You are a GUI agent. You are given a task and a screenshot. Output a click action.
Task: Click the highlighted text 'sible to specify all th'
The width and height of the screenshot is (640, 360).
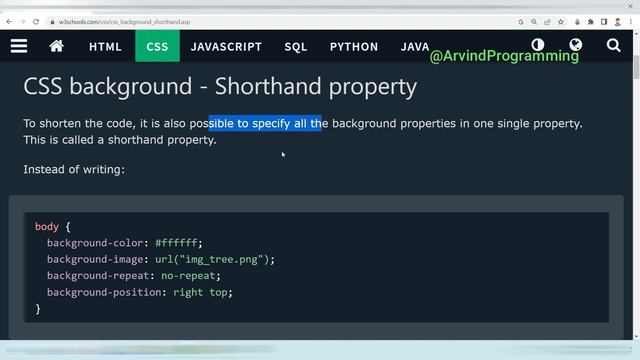click(265, 123)
